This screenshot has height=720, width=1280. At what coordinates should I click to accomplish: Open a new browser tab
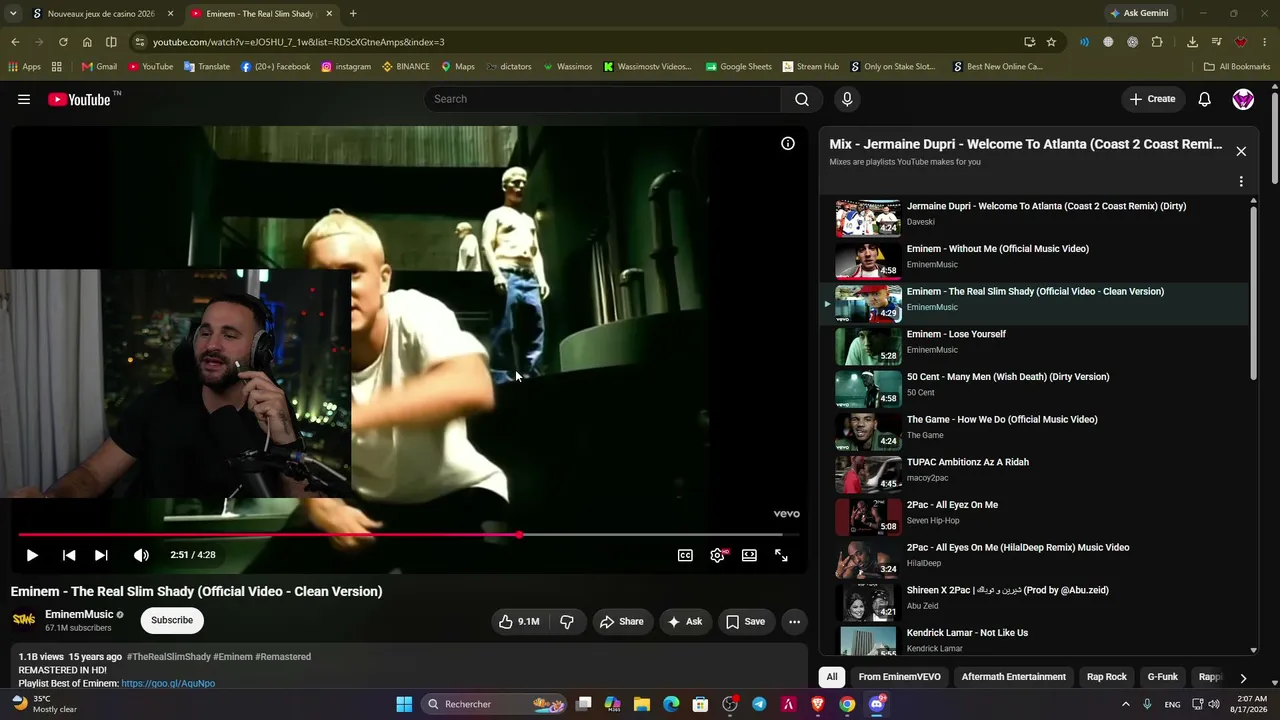coord(353,14)
